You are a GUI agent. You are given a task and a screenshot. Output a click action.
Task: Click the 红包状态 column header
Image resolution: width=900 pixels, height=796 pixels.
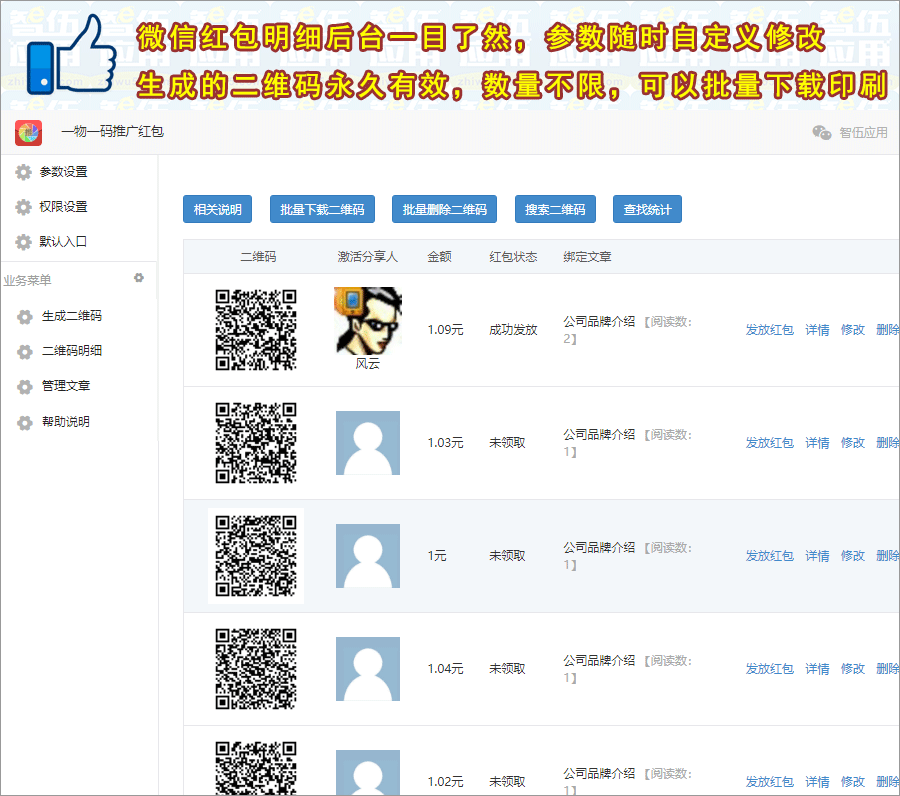click(513, 257)
